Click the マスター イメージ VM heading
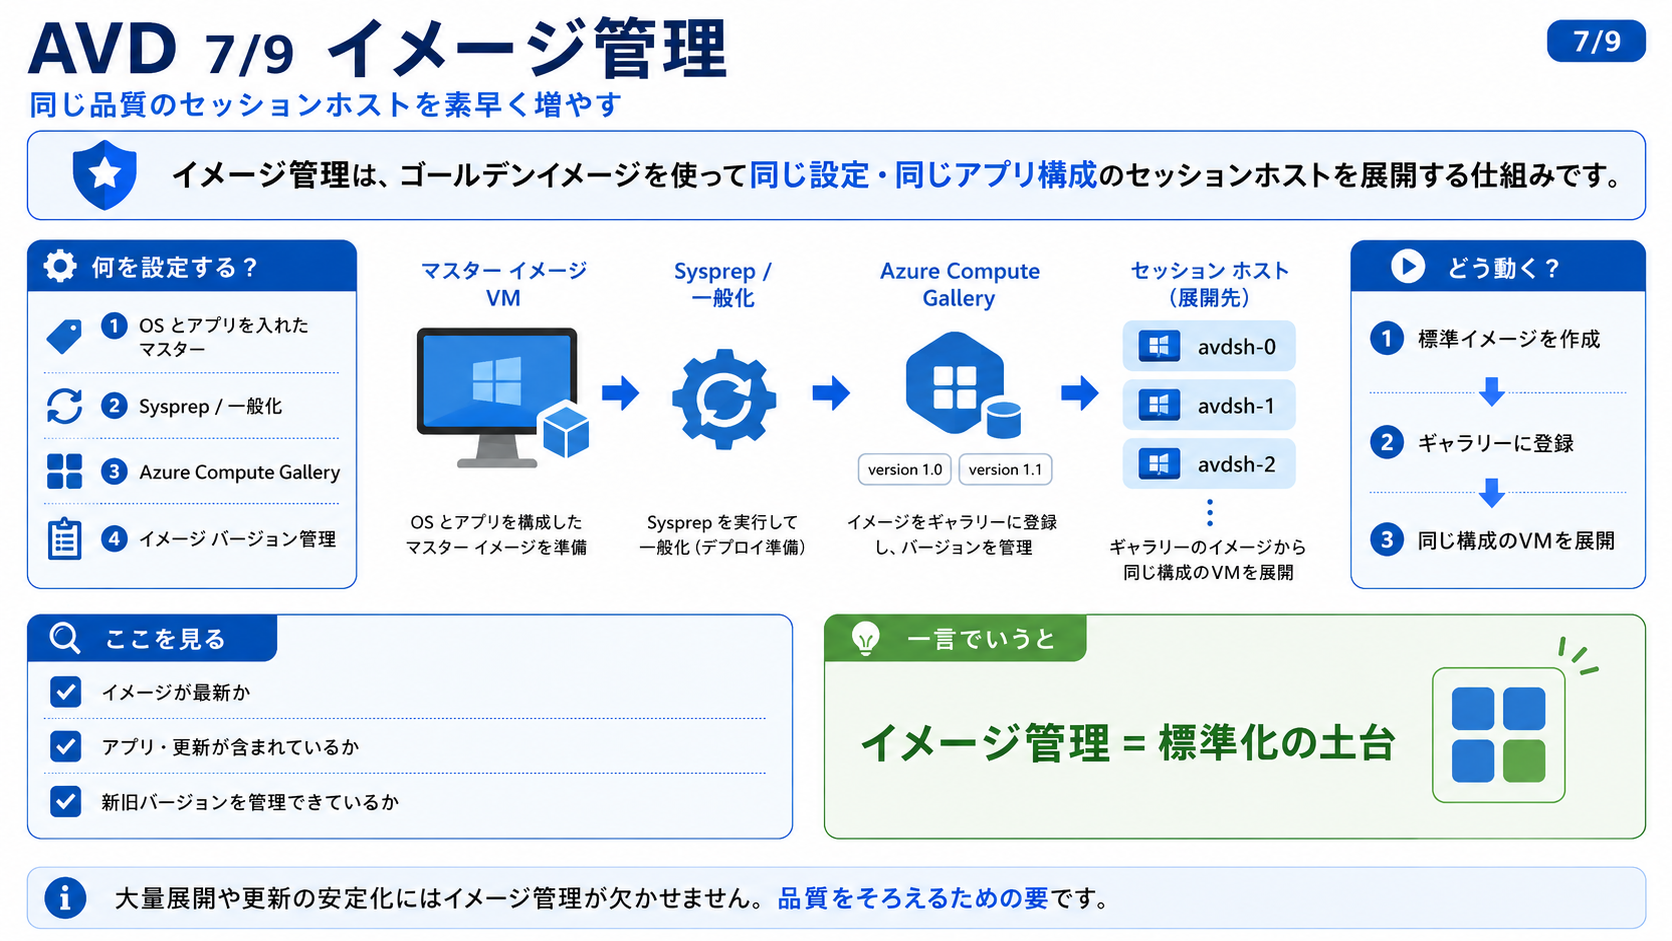 (x=504, y=284)
